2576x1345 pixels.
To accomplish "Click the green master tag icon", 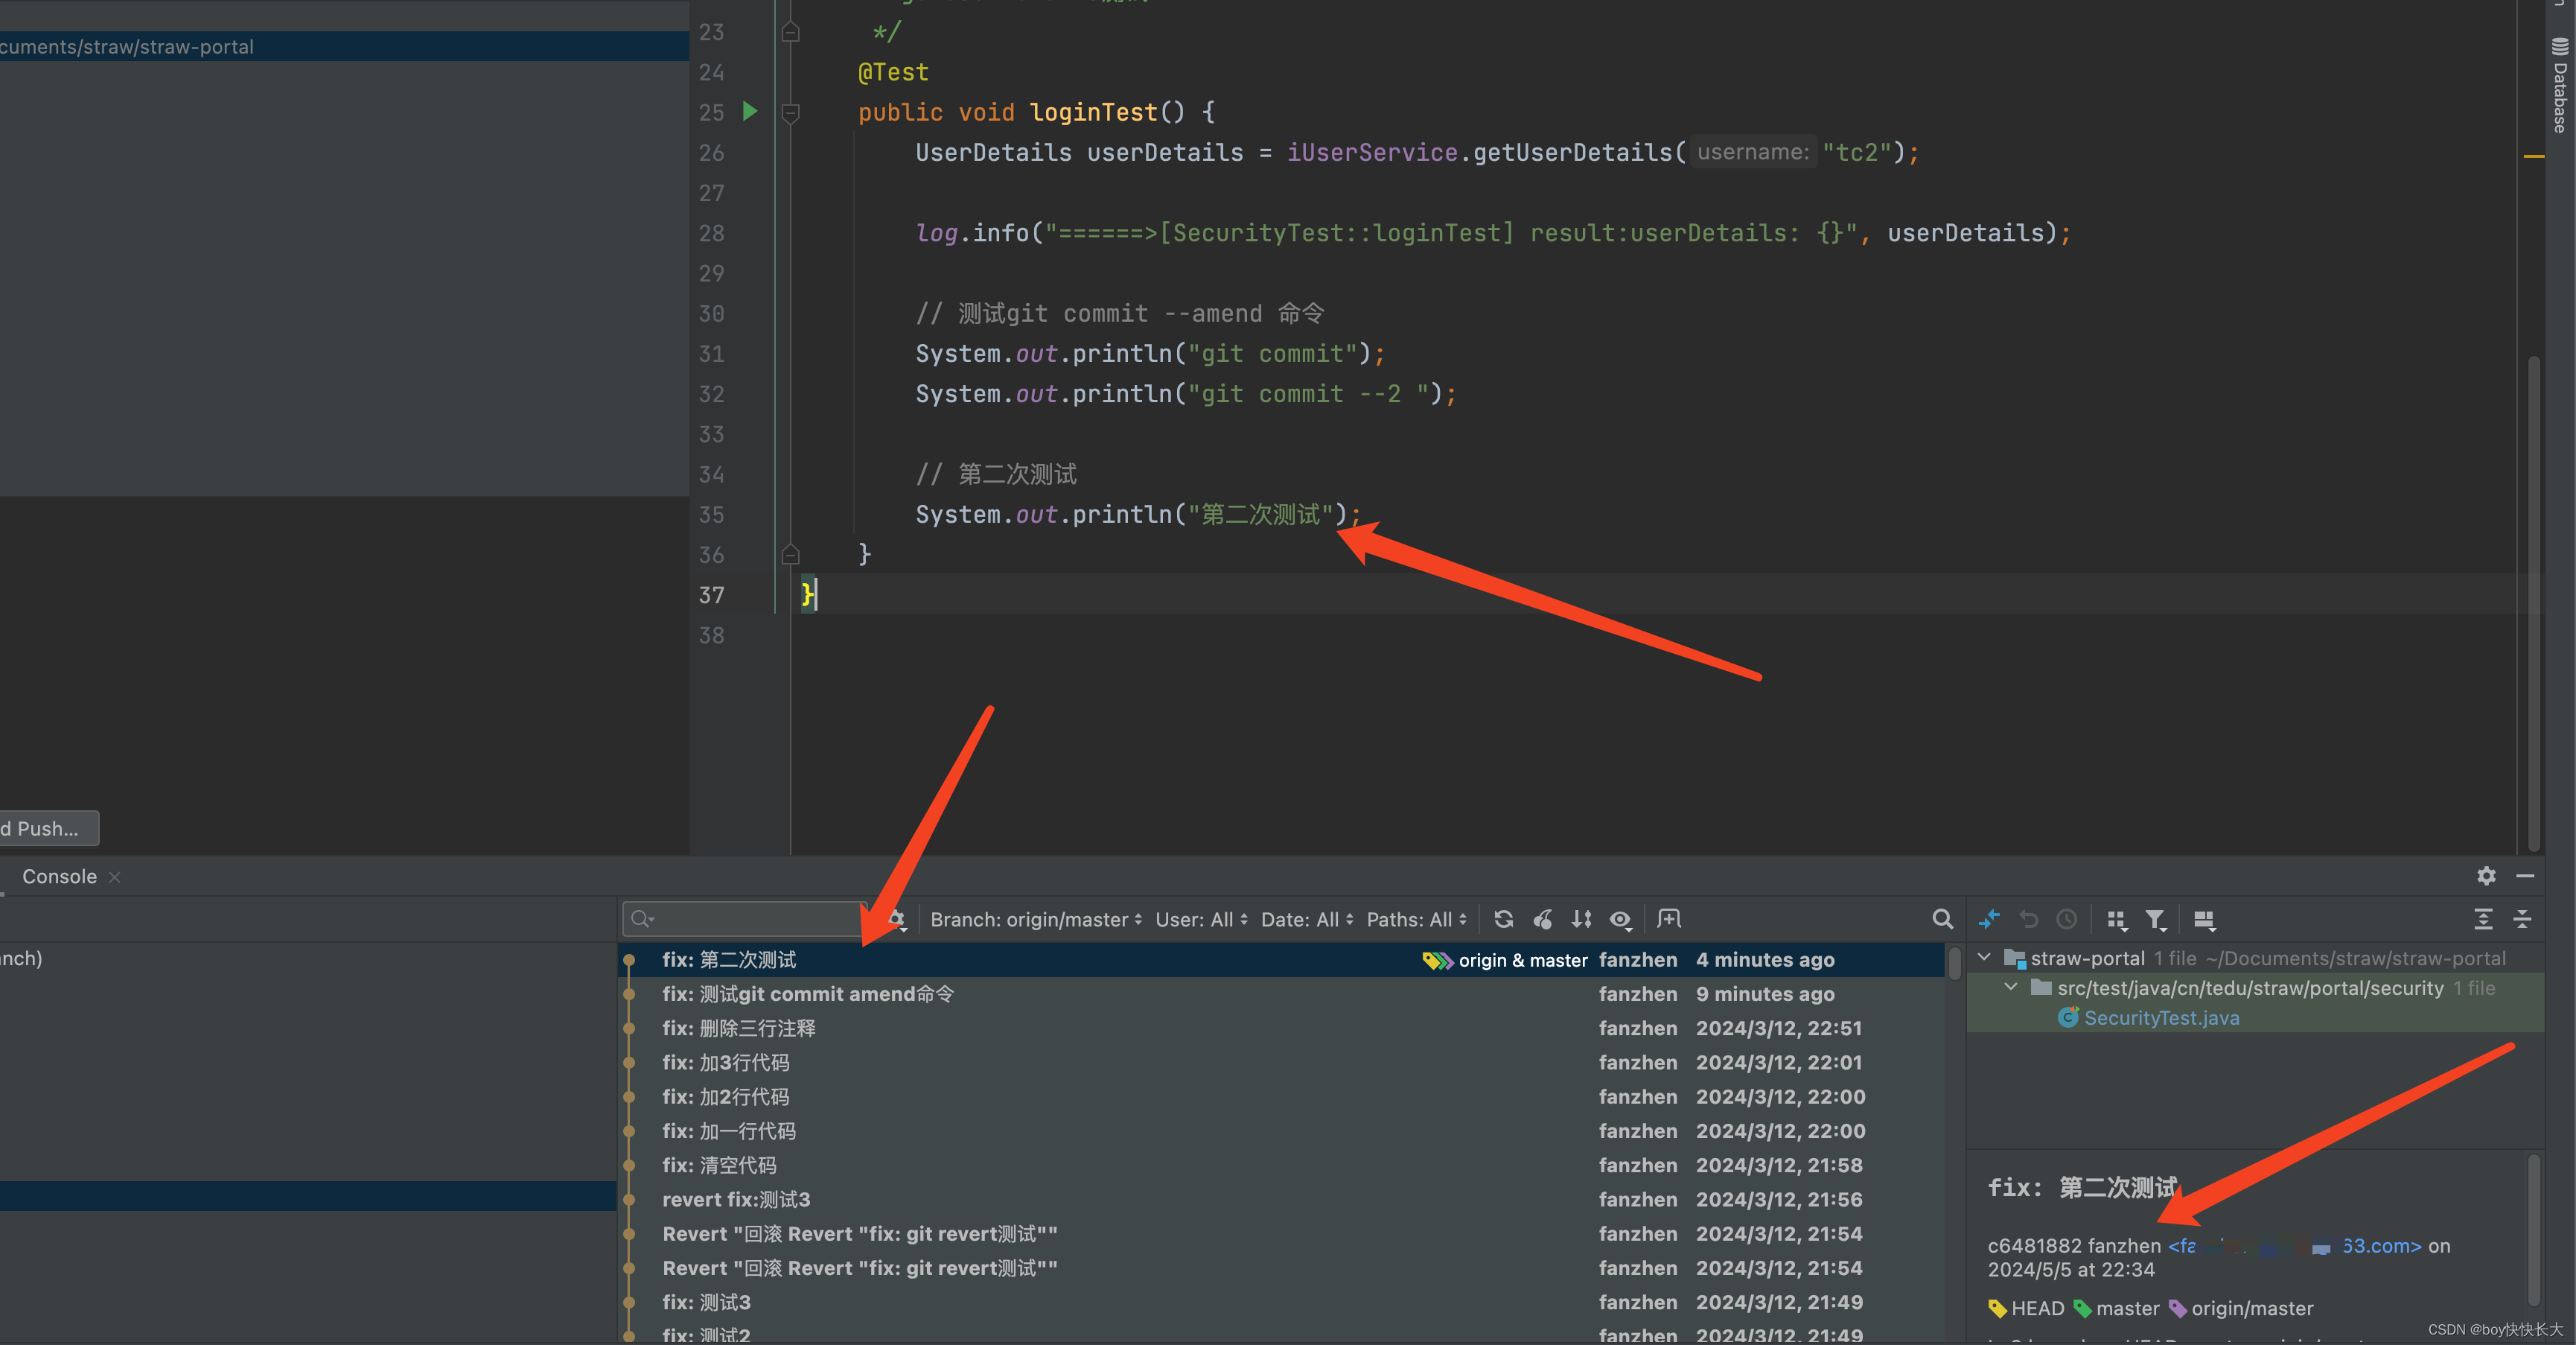I will (x=2082, y=1308).
